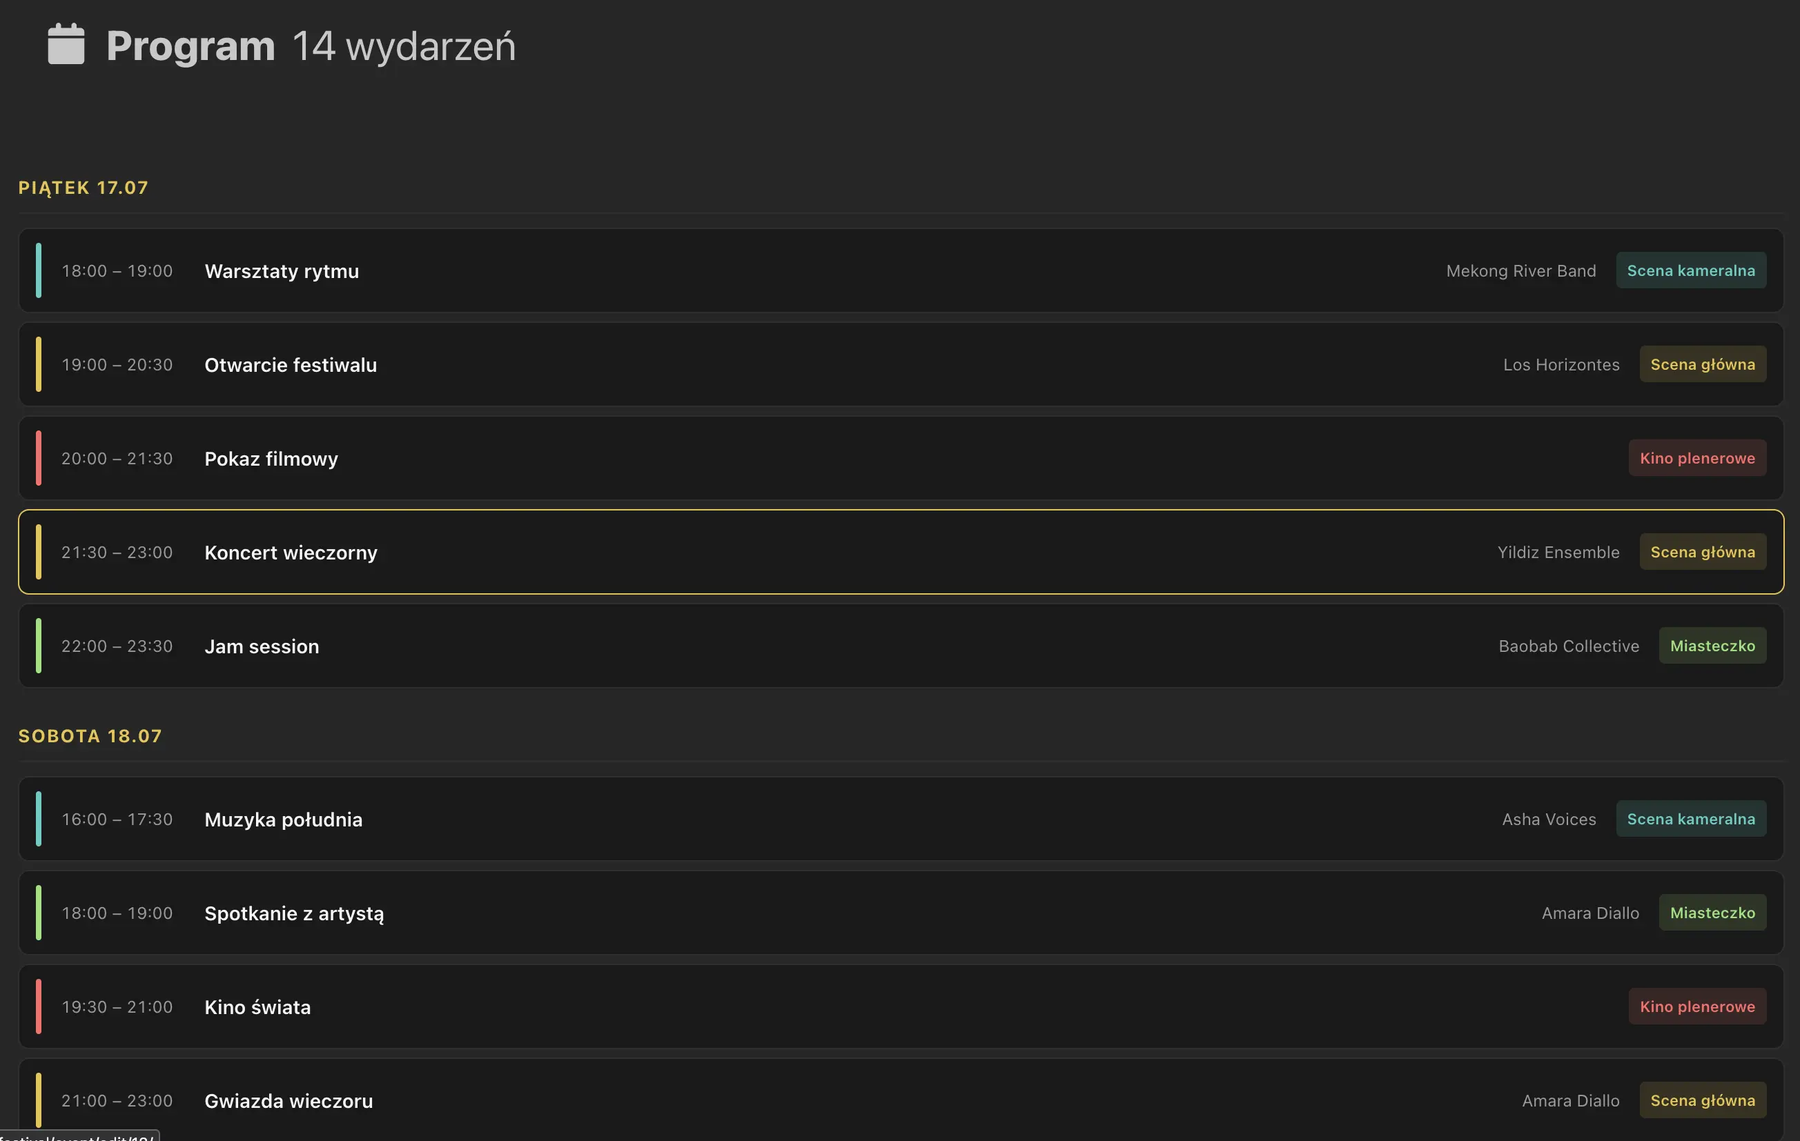Viewport: 1800px width, 1141px height.
Task: Click the Miasteczko tag on Jam session
Action: coord(1712,646)
